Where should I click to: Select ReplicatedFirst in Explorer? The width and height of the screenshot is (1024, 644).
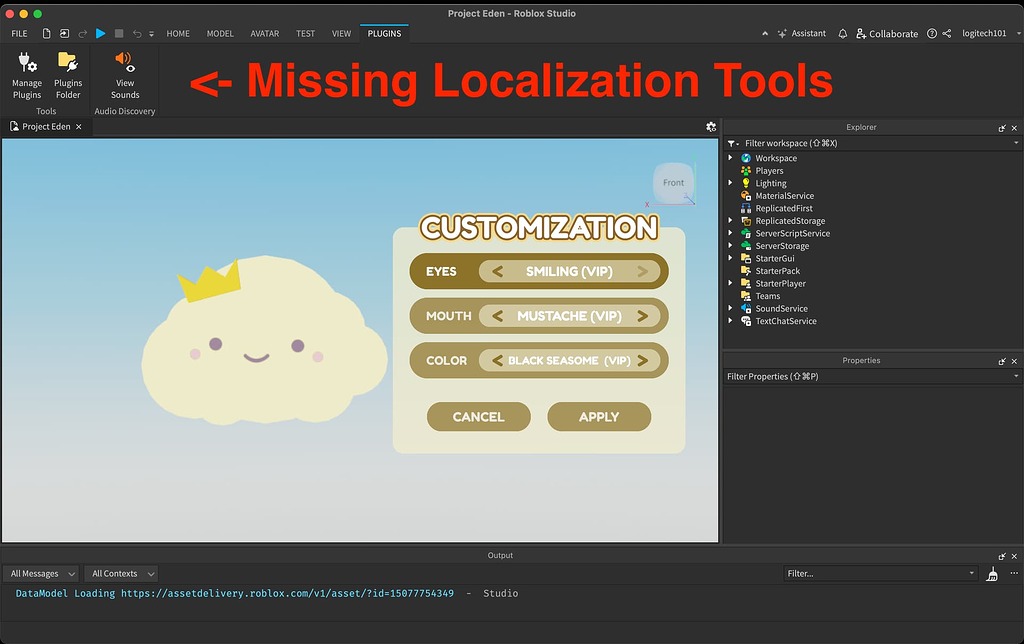784,208
